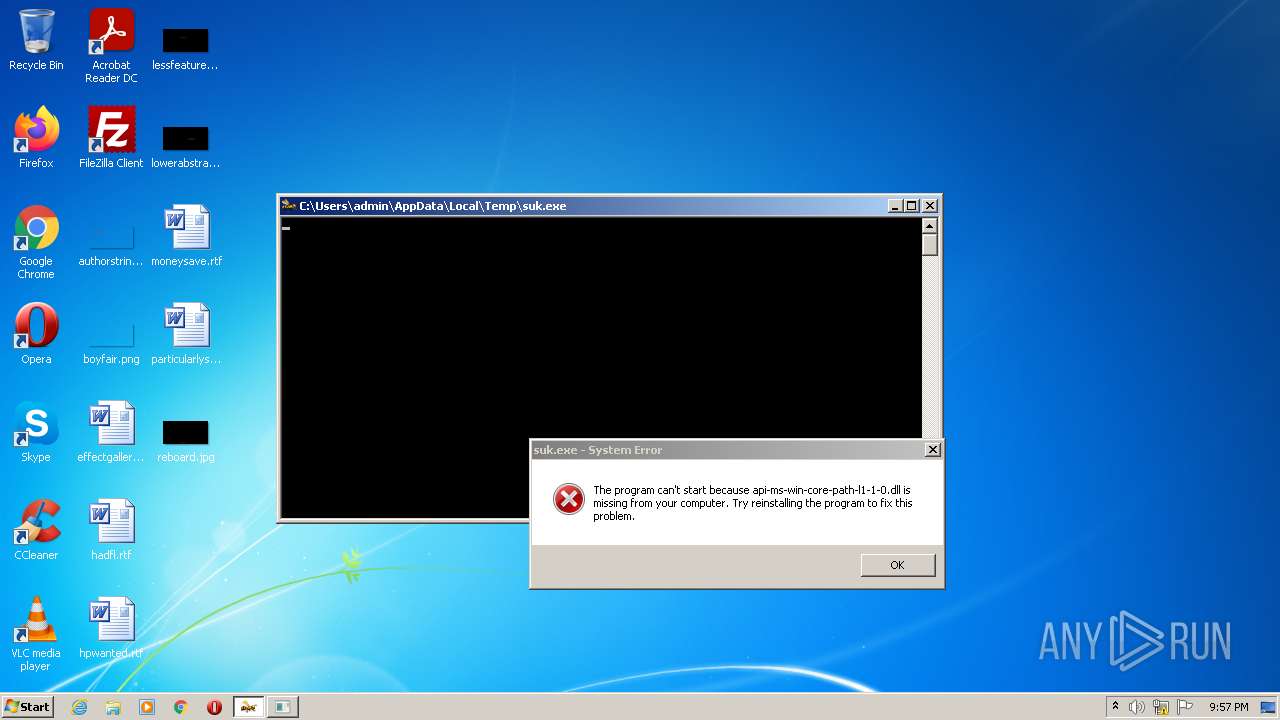Launch CCleaner desktop shortcut
The width and height of the screenshot is (1280, 720).
tap(36, 530)
